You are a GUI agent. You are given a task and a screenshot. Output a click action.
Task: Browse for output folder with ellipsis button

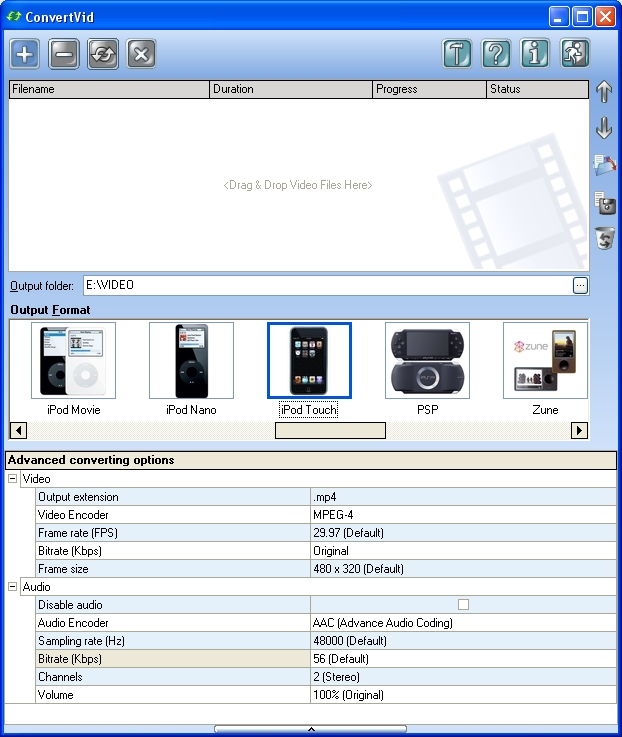click(x=580, y=285)
